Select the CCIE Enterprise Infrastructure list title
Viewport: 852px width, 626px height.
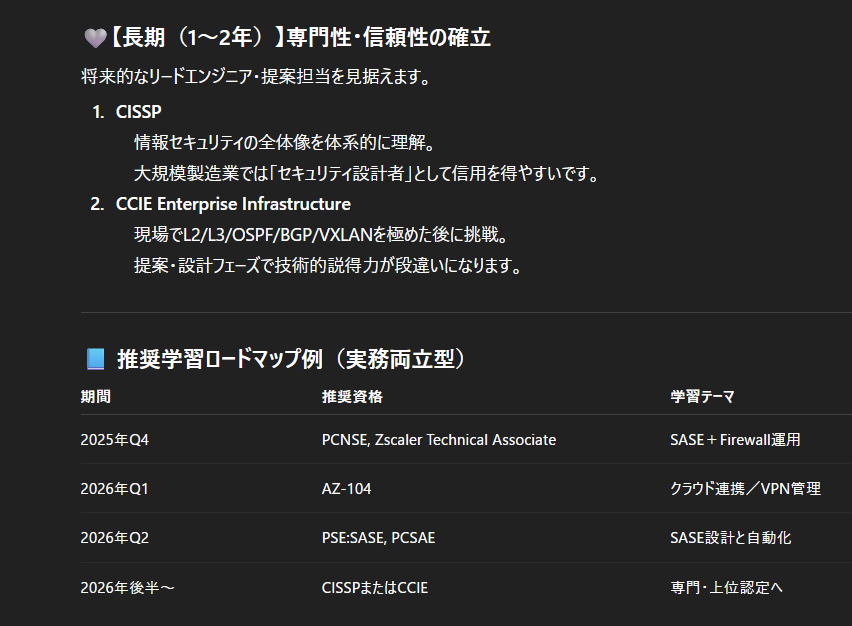233,204
